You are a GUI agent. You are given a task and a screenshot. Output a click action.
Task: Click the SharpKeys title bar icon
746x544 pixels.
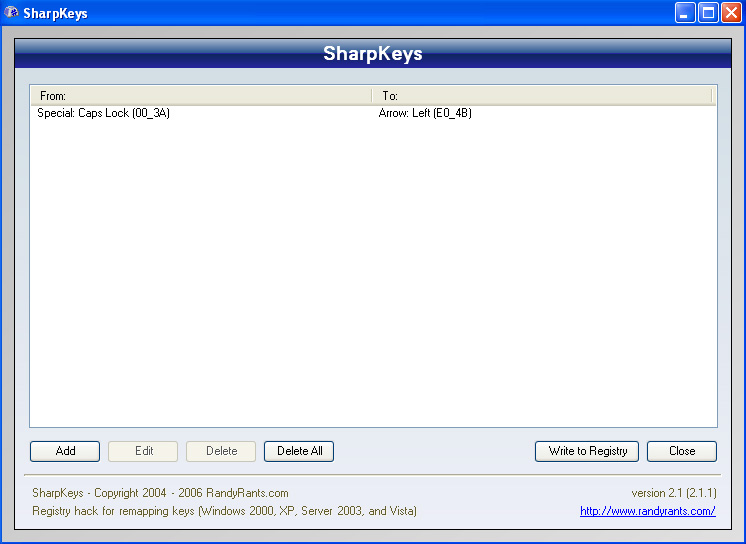[11, 12]
